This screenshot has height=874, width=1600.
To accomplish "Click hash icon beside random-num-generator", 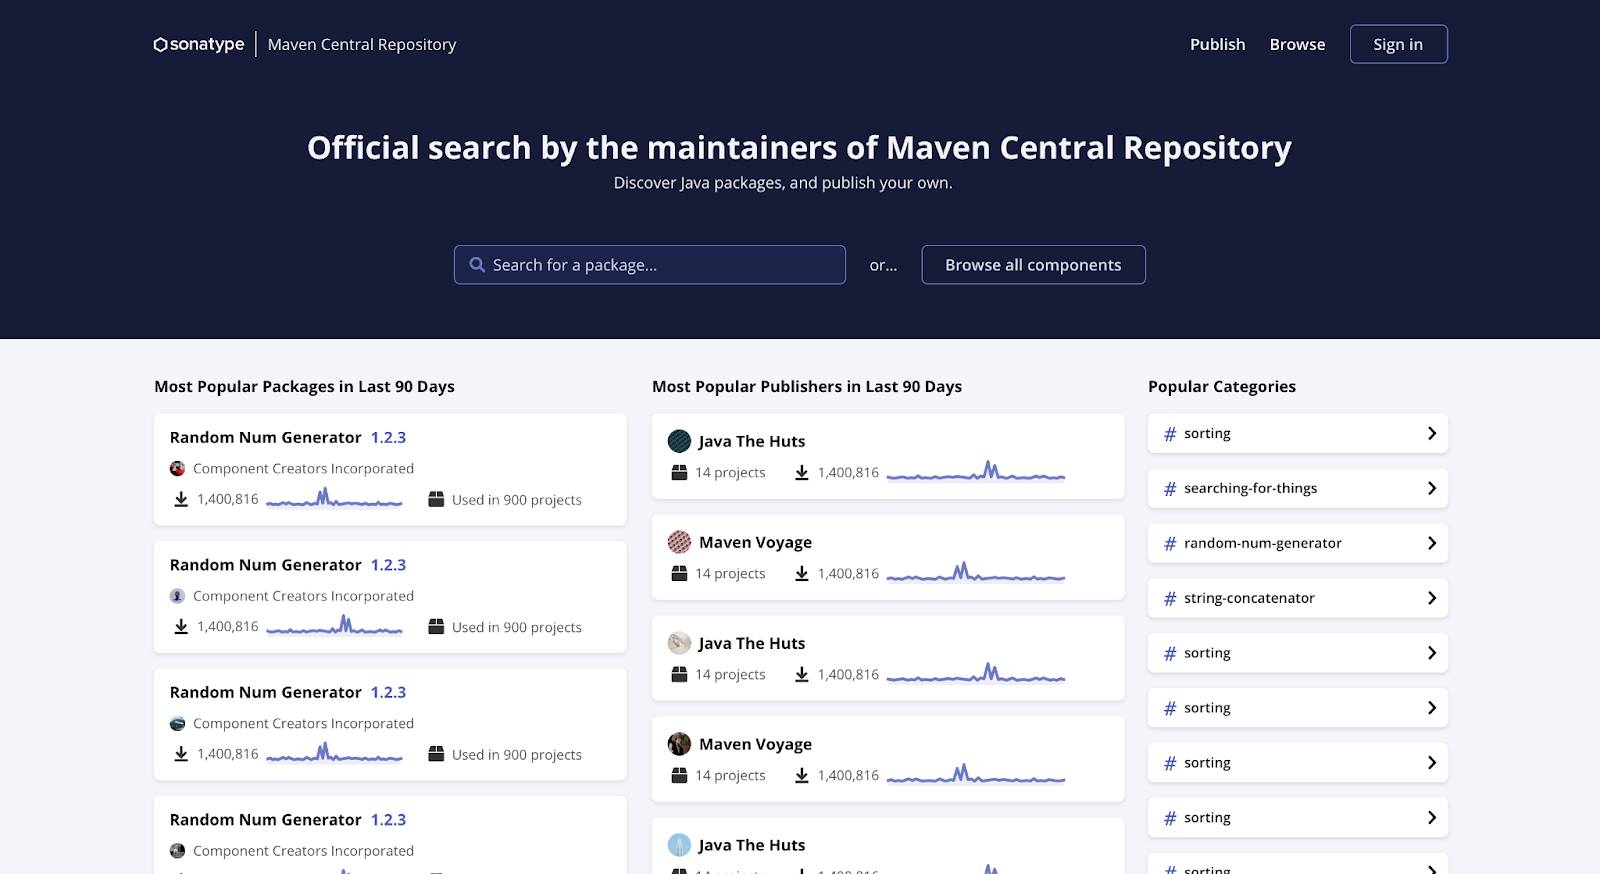I will [1170, 543].
